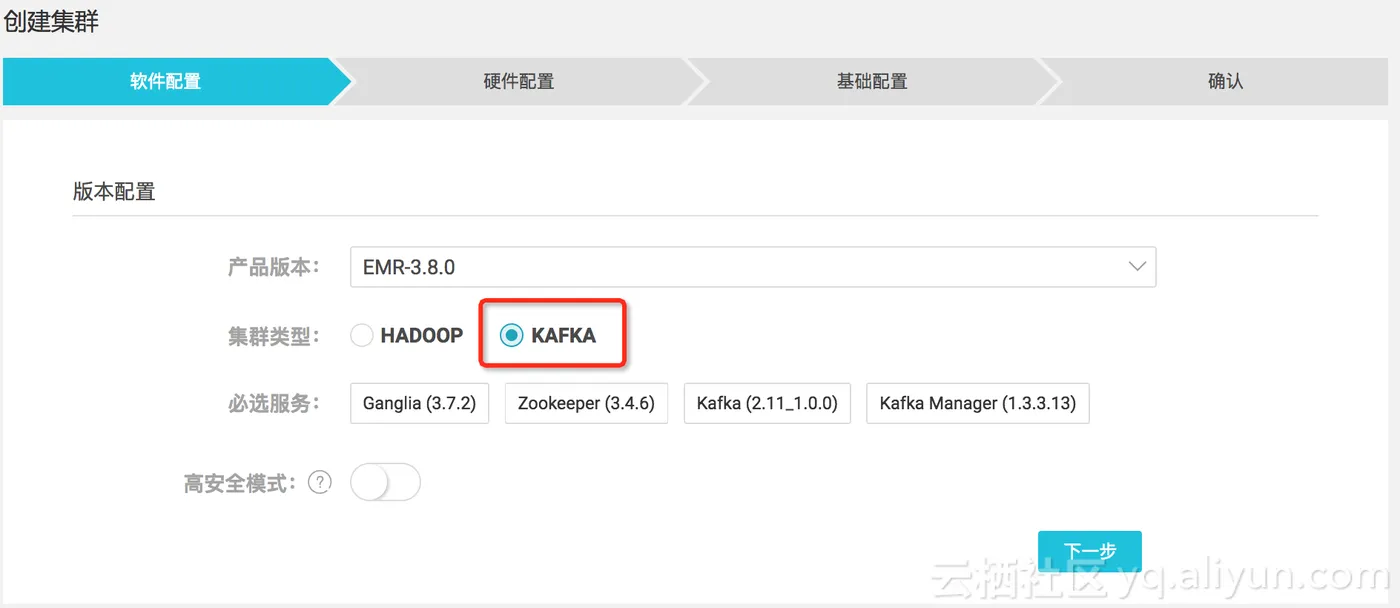Image resolution: width=1400 pixels, height=608 pixels.
Task: Go to the 基础配置 step tab
Action: [872, 81]
